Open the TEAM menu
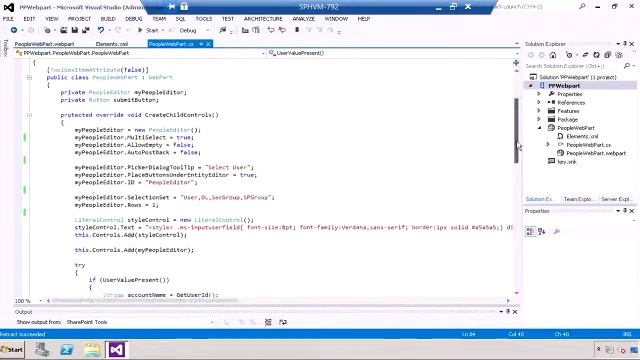The width and height of the screenshot is (640, 360). pos(159,19)
